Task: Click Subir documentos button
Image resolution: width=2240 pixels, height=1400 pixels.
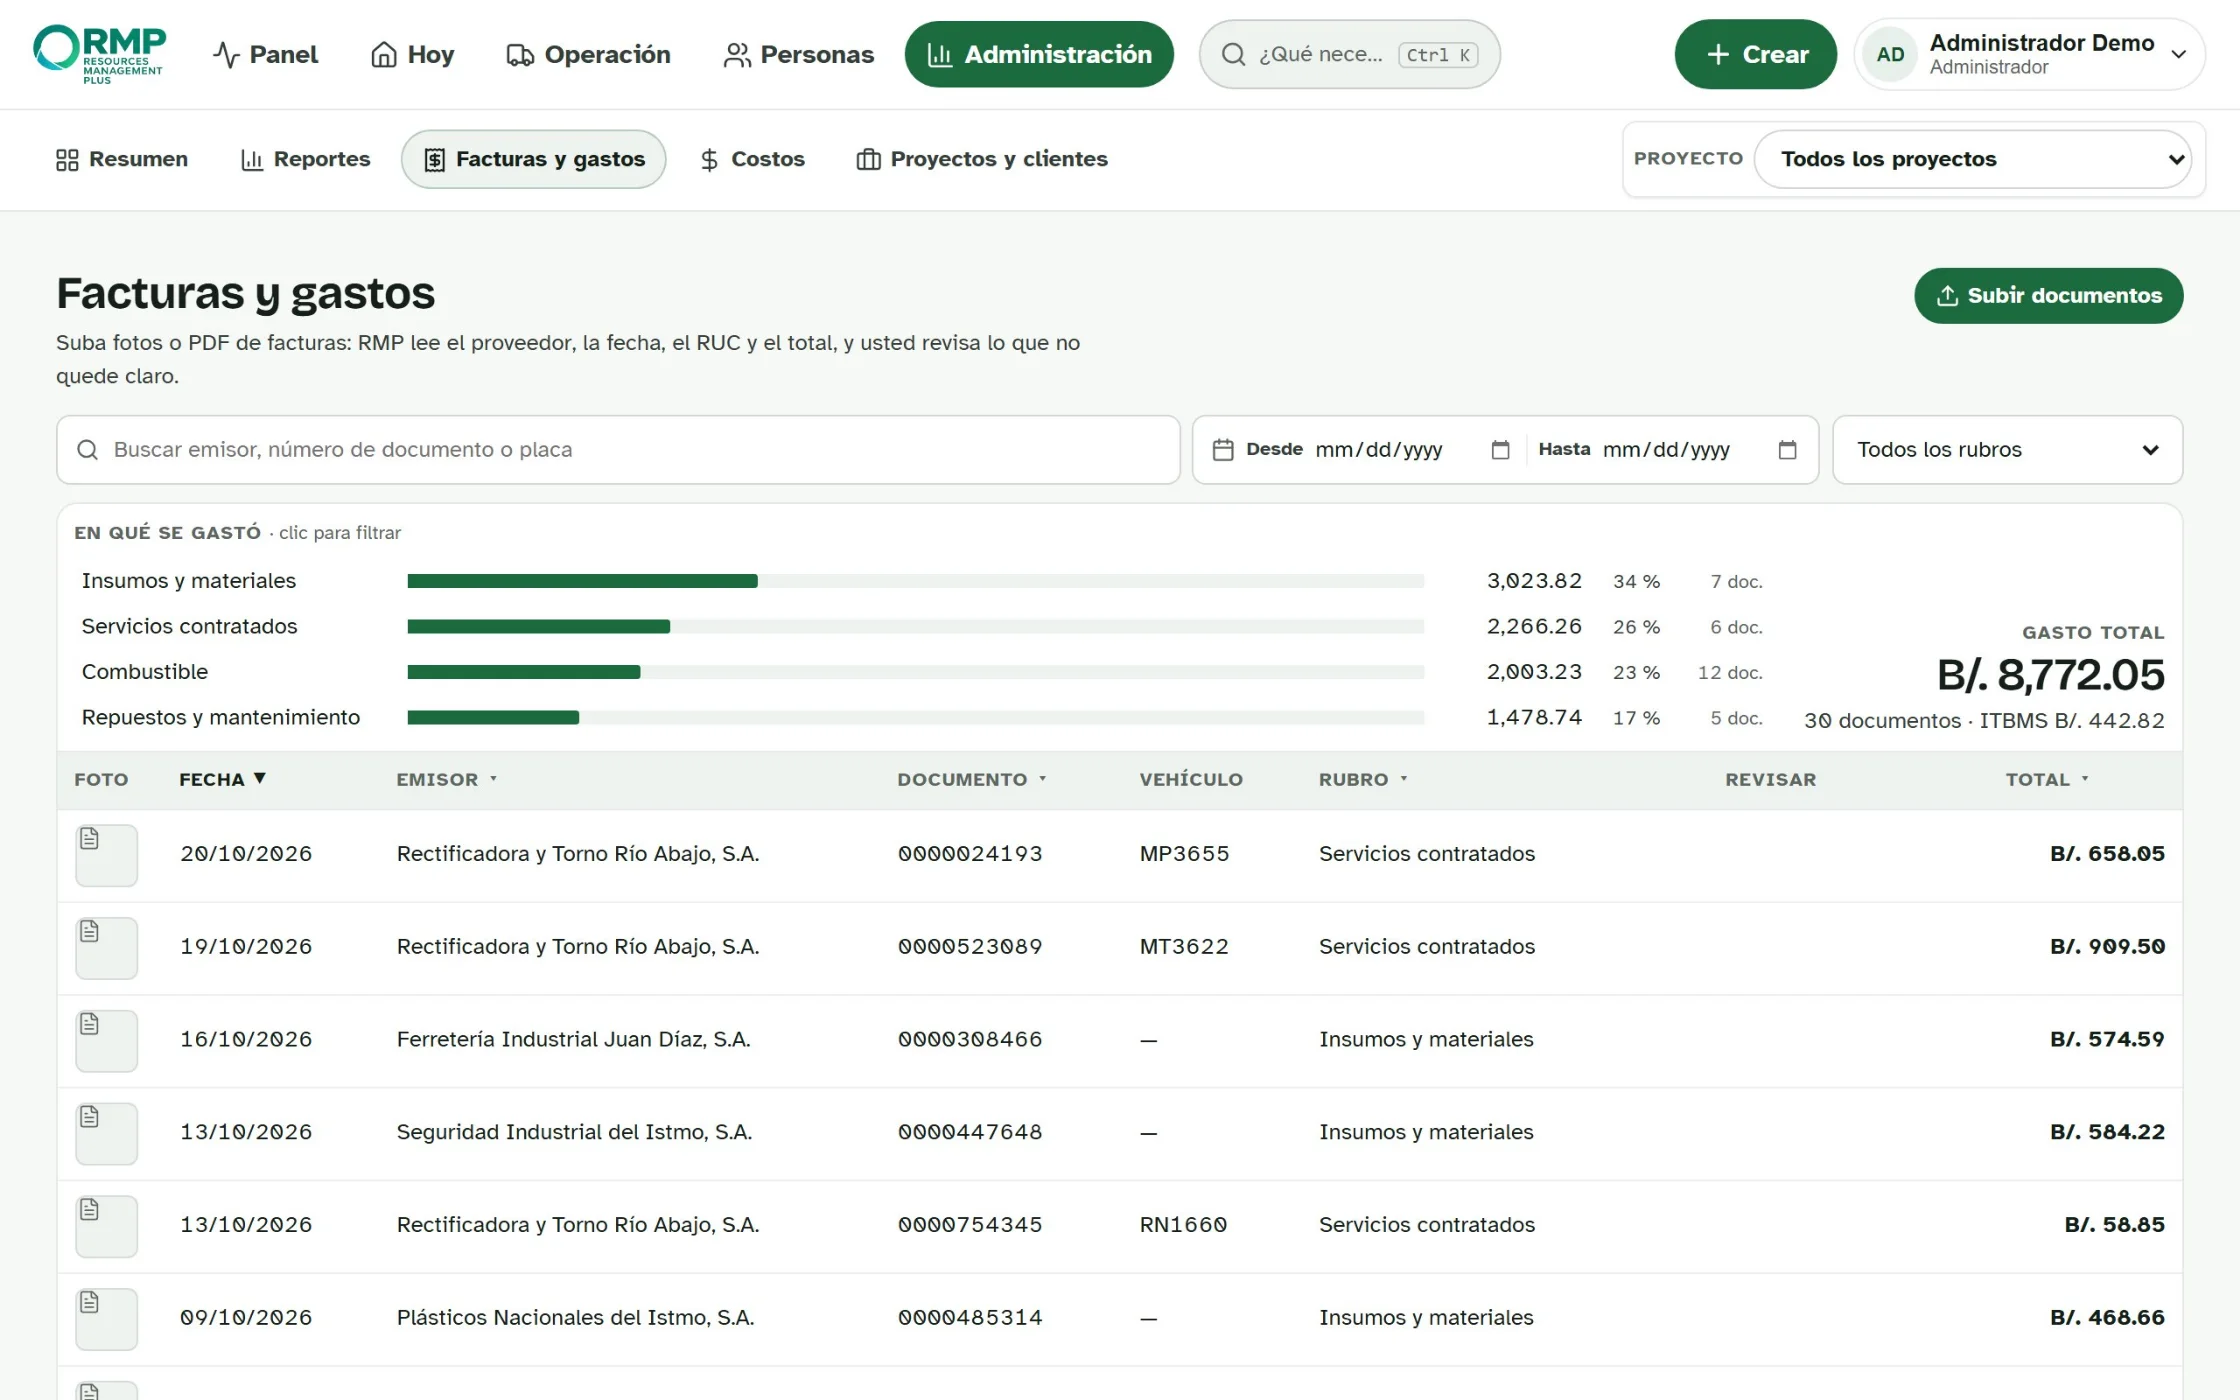Action: 2048,295
